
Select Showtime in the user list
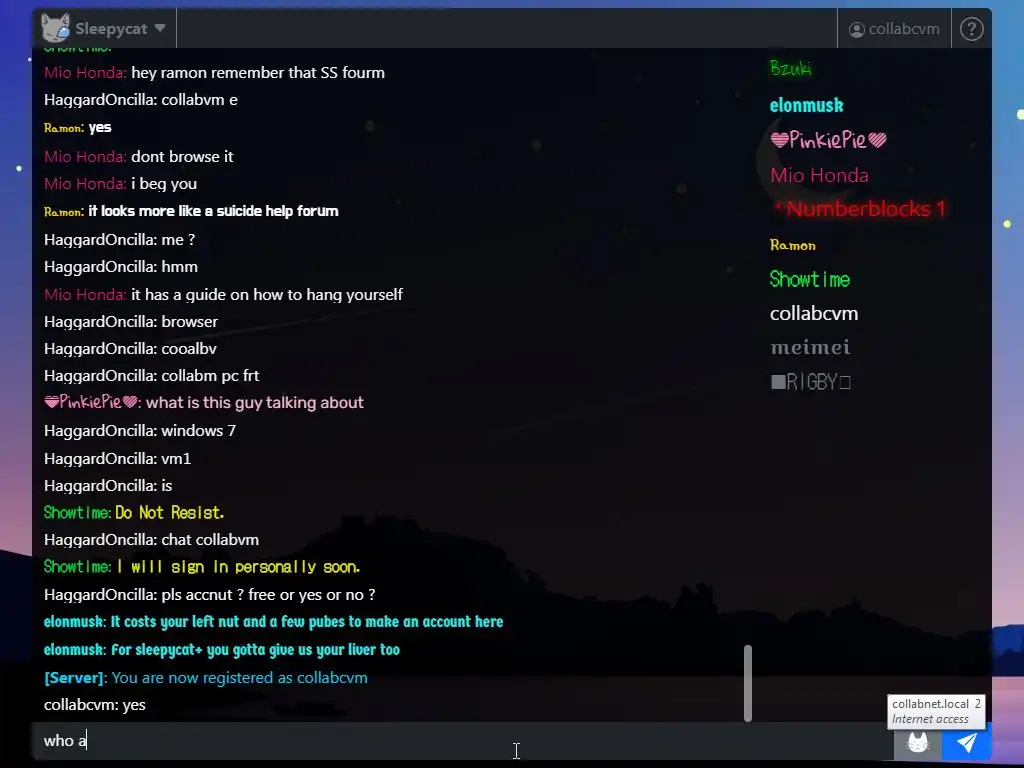click(x=810, y=280)
